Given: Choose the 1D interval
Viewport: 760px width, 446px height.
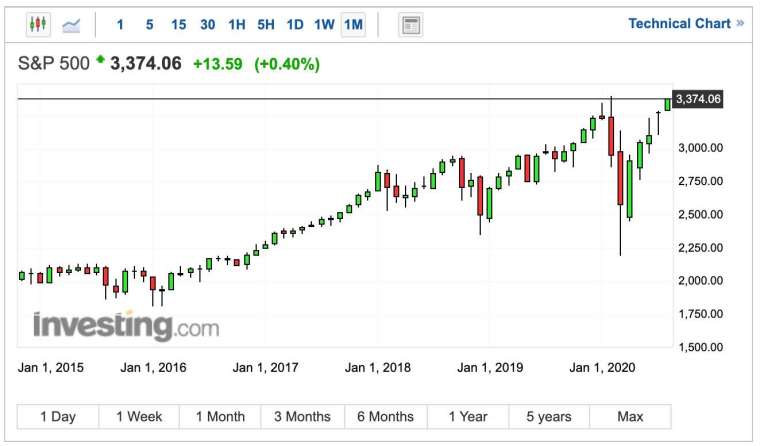Looking at the screenshot, I should 295,25.
